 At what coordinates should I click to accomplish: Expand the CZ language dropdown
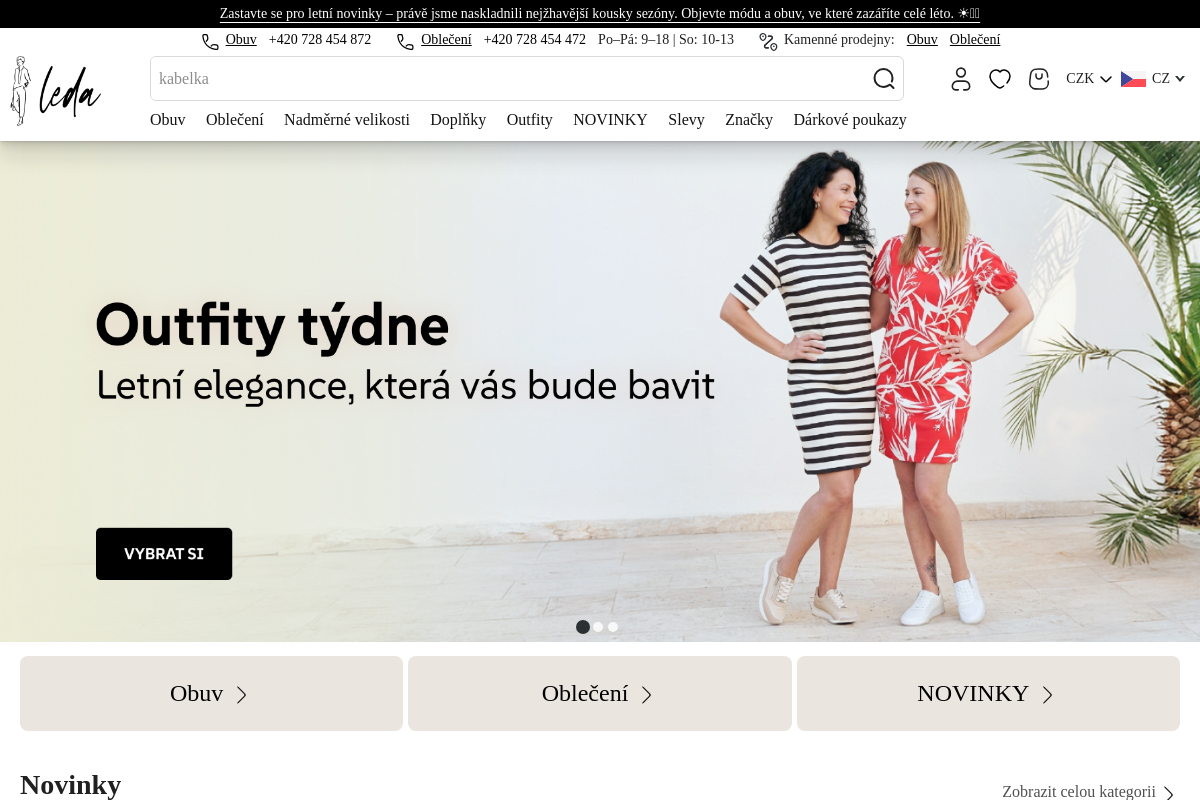[x=1153, y=79]
